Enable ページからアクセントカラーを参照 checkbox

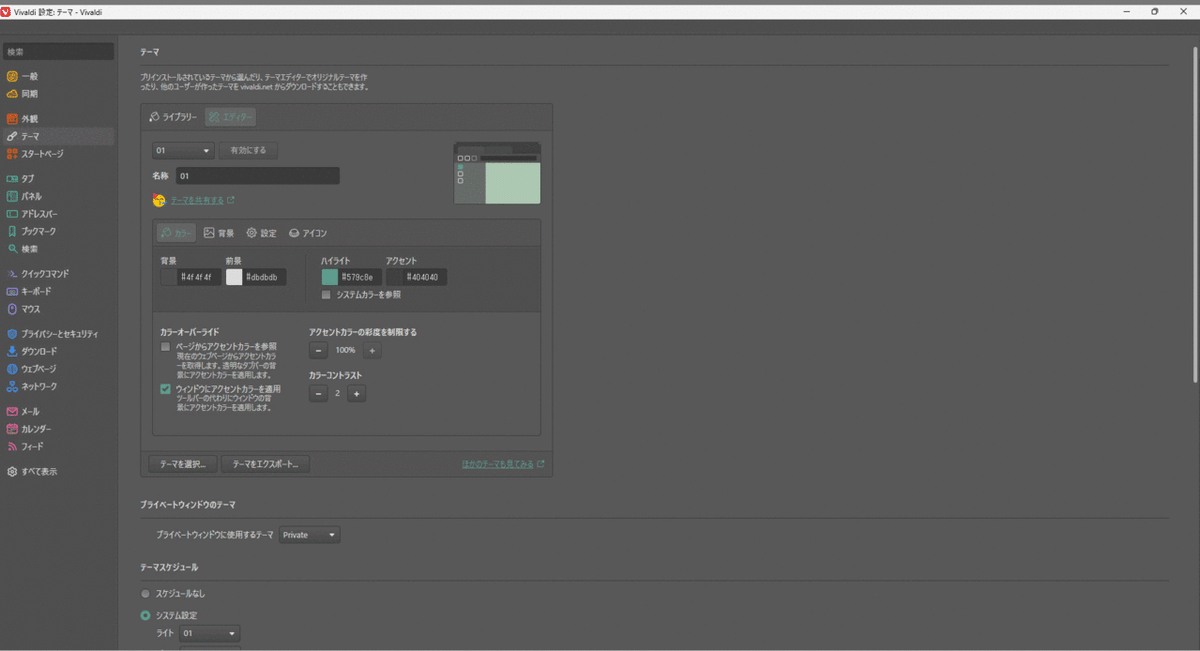(166, 347)
